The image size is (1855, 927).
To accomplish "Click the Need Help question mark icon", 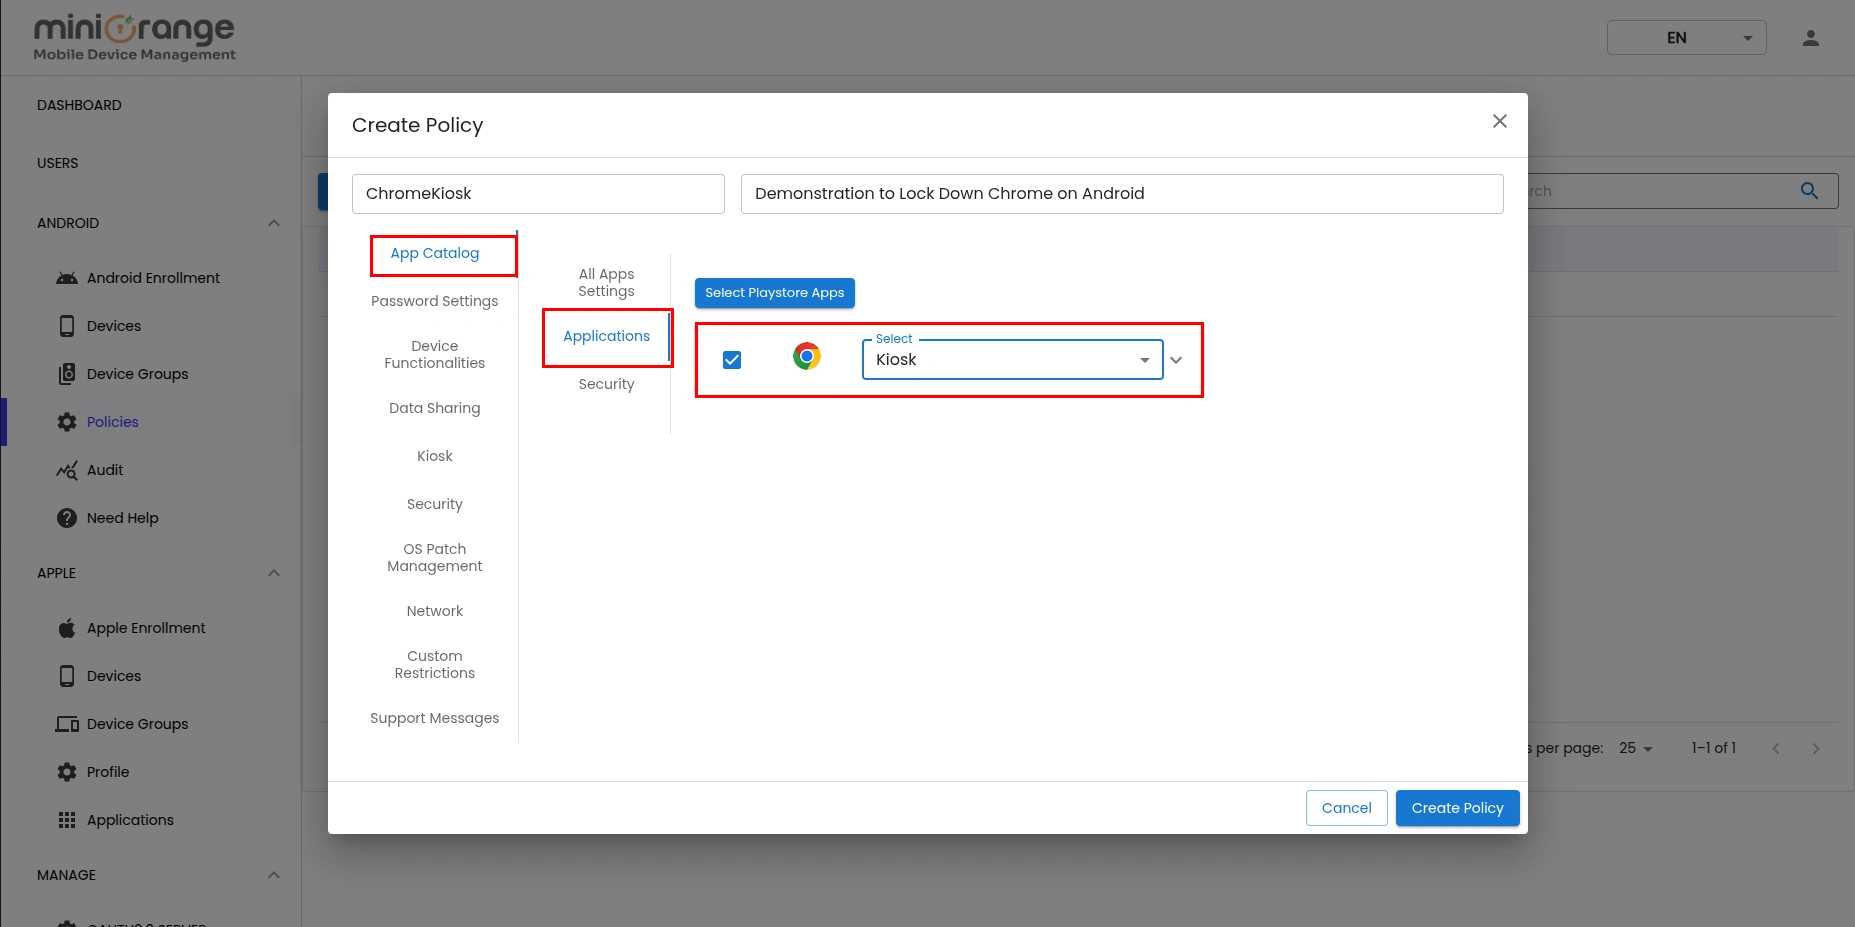I will (66, 517).
